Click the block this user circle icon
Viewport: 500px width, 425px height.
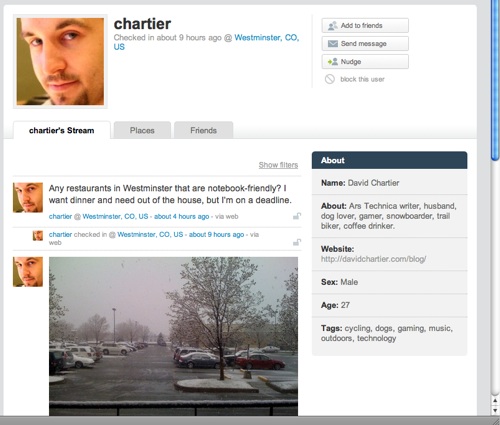click(x=330, y=79)
